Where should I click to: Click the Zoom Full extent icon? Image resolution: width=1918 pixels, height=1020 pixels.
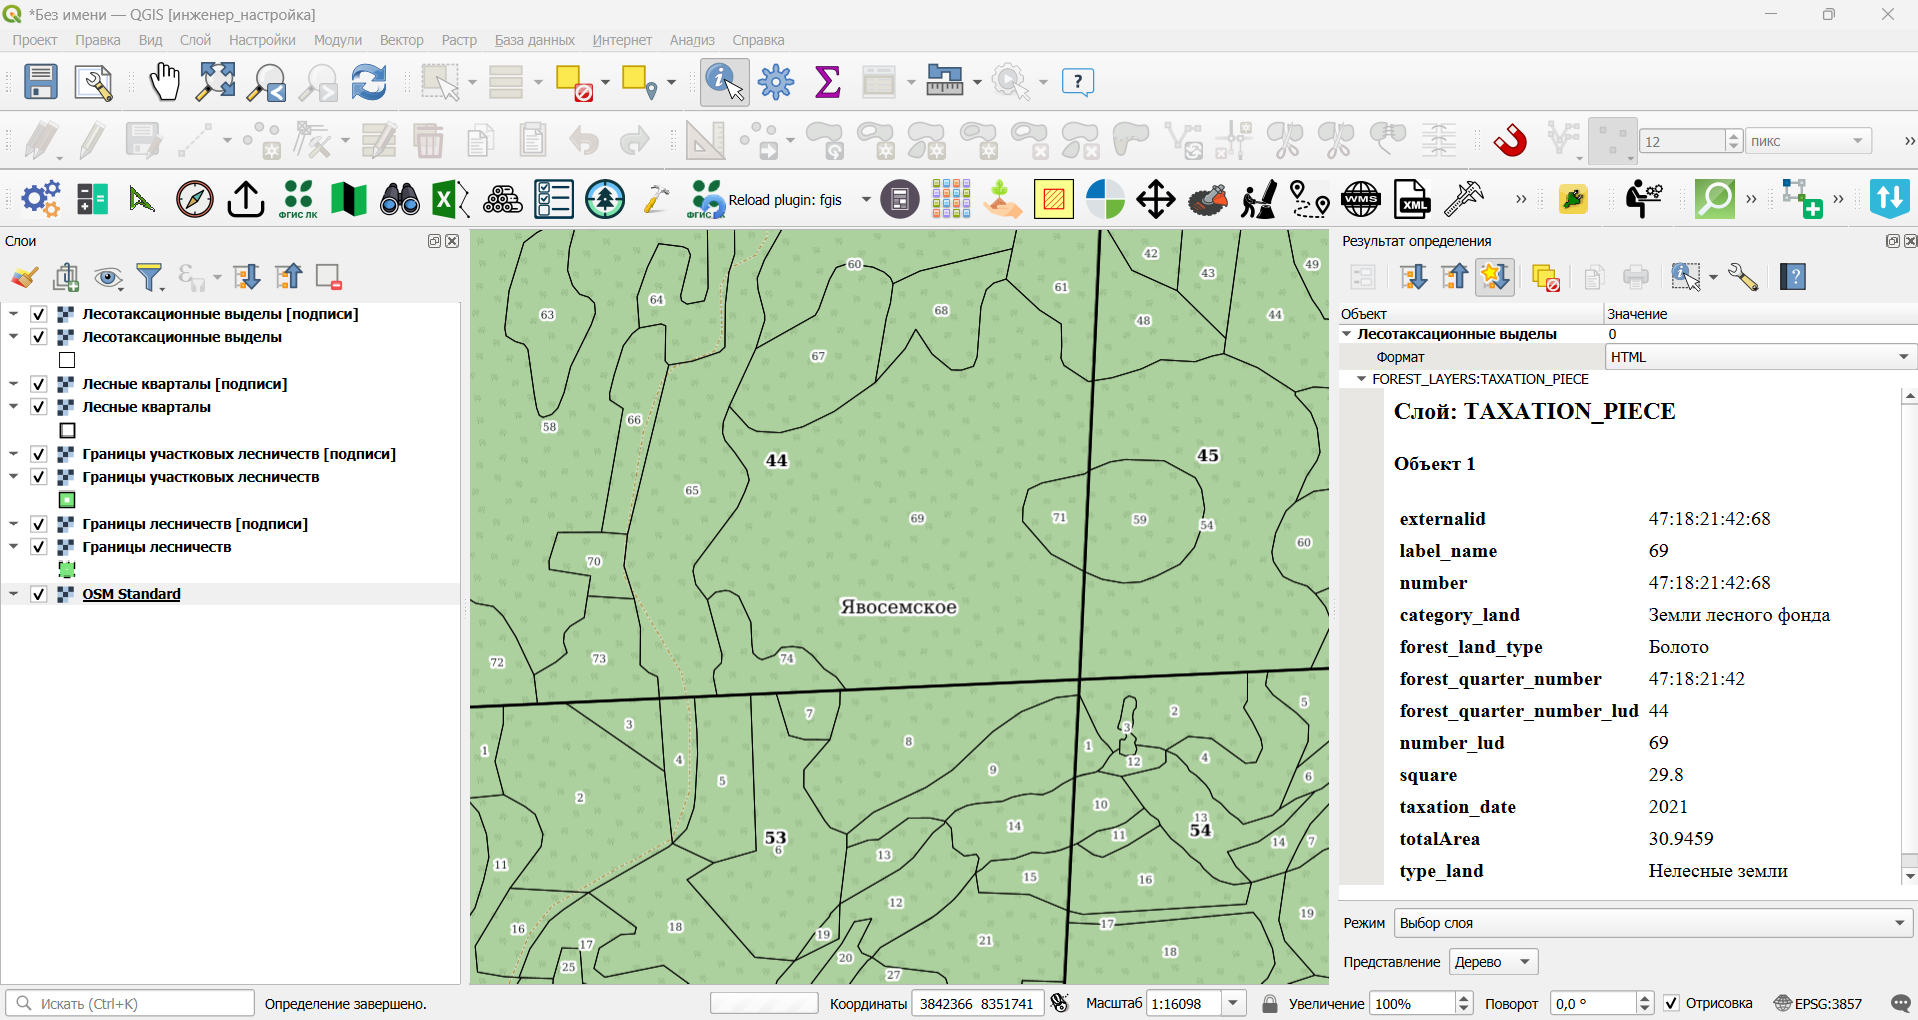pos(215,82)
